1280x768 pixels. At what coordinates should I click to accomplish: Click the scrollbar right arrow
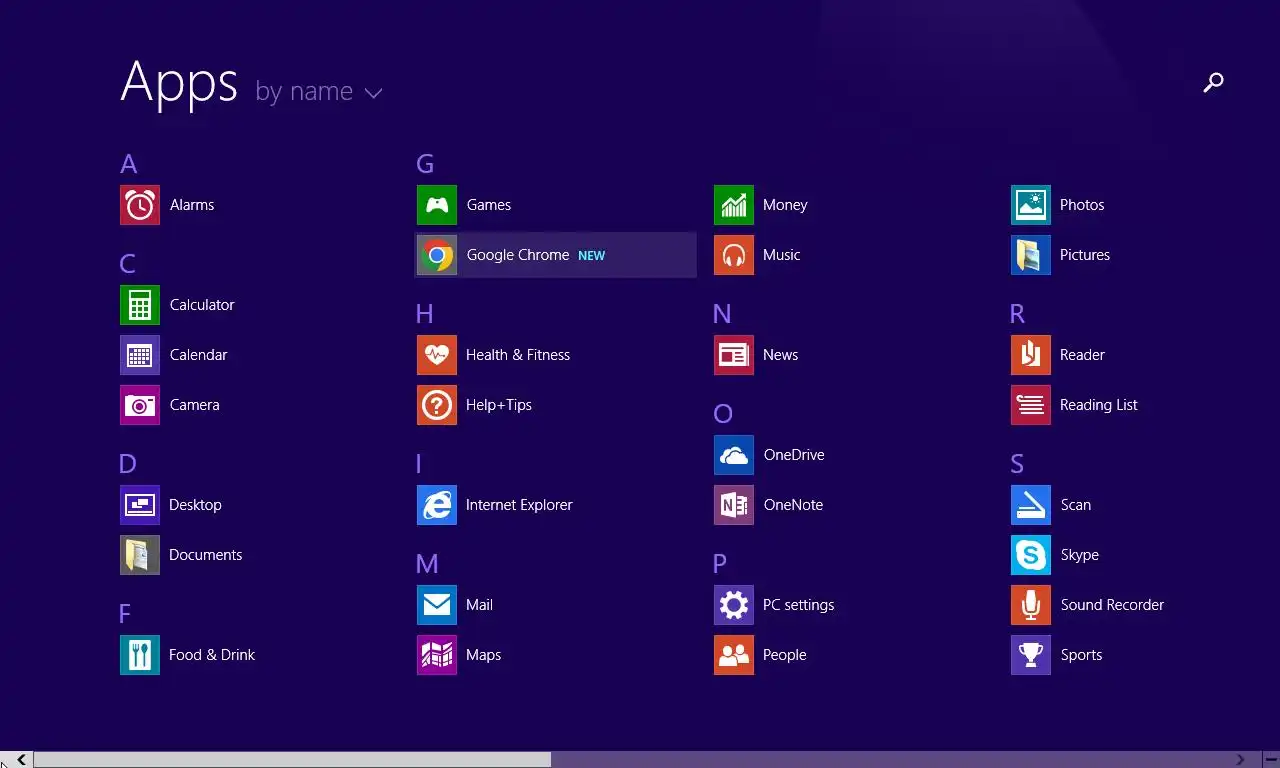pyautogui.click(x=1241, y=760)
